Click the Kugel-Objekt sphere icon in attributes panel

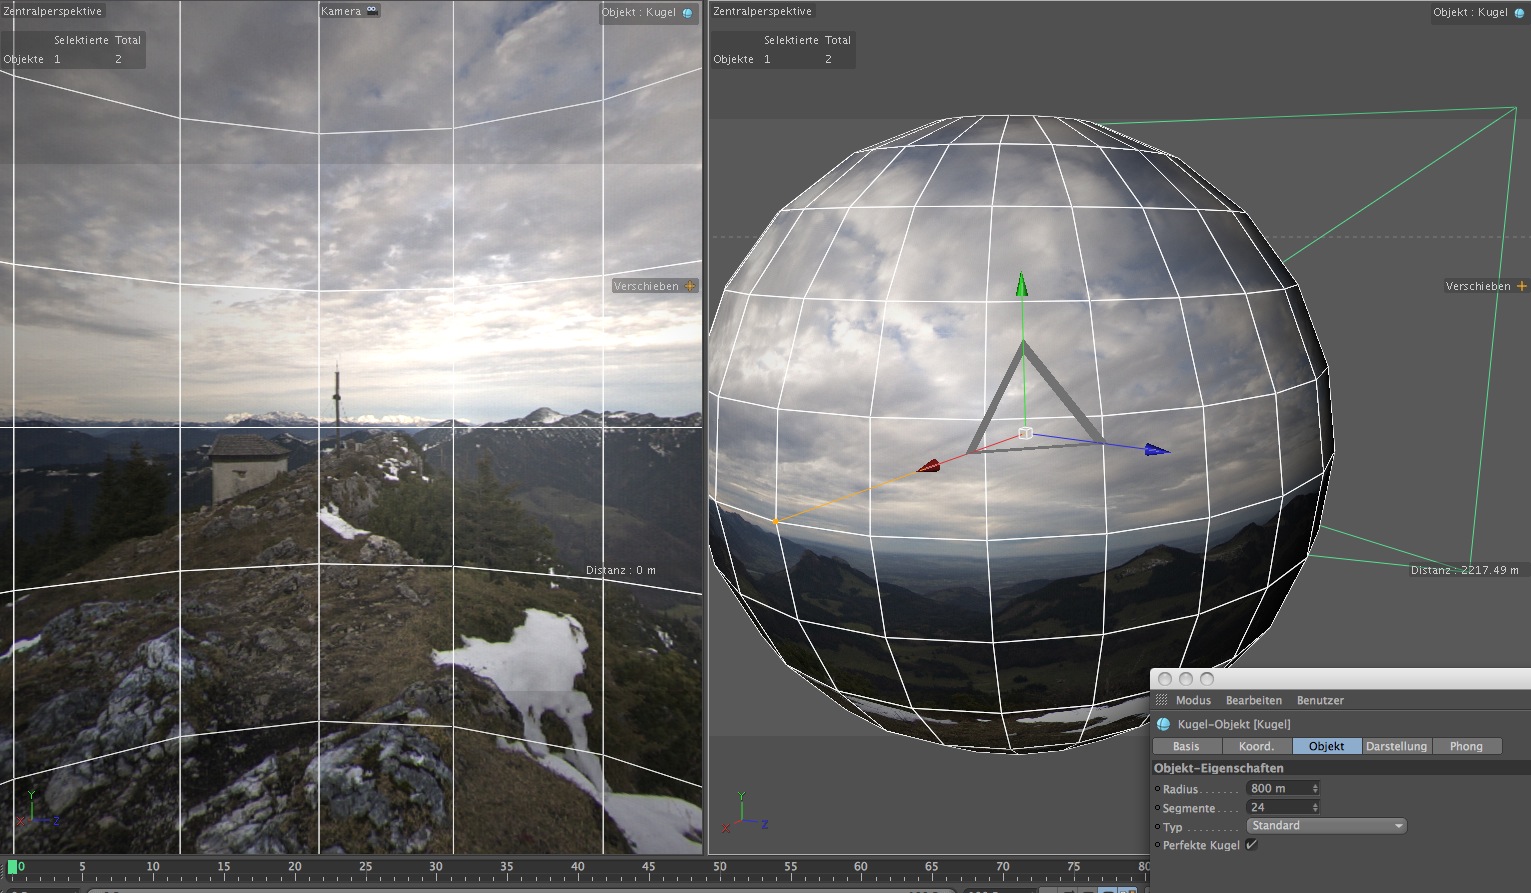[1163, 724]
